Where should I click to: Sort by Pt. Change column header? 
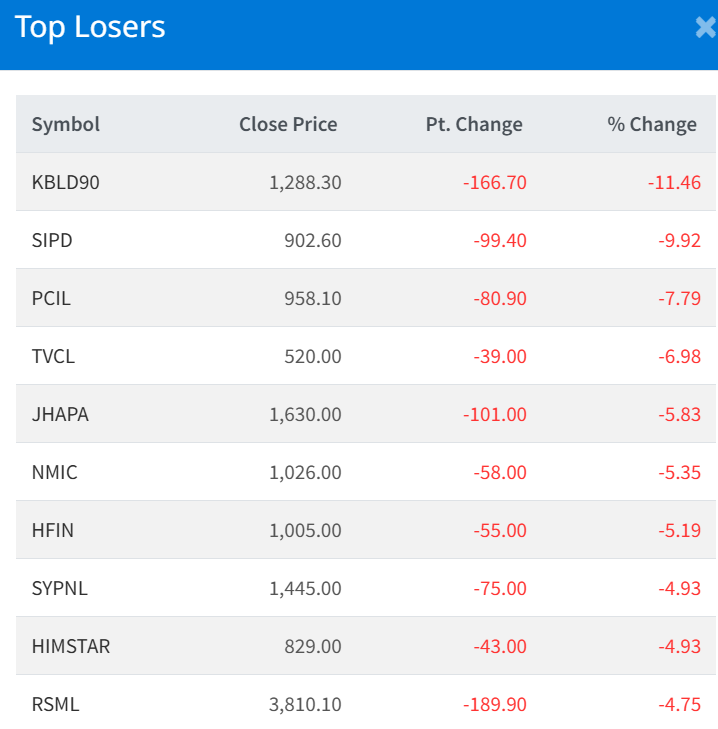tap(474, 125)
